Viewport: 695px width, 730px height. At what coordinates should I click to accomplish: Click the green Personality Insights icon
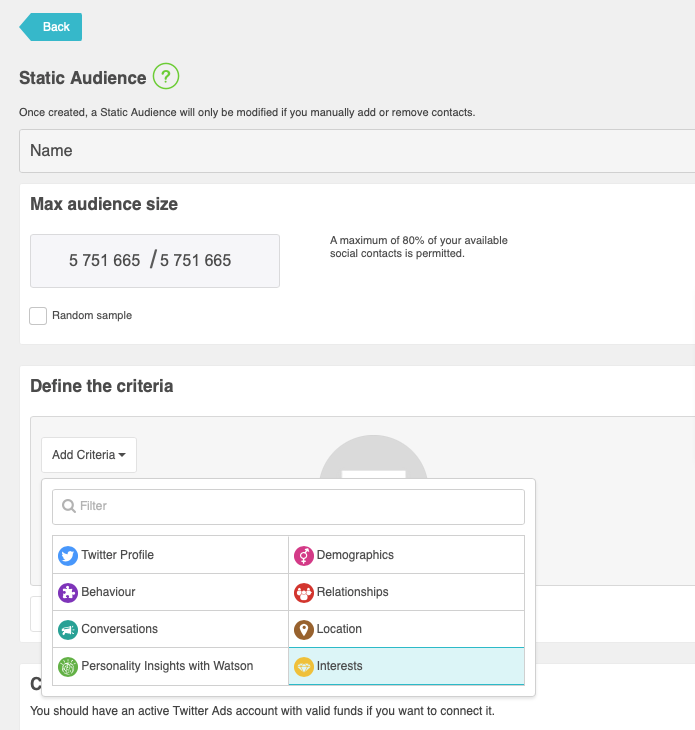coord(68,667)
